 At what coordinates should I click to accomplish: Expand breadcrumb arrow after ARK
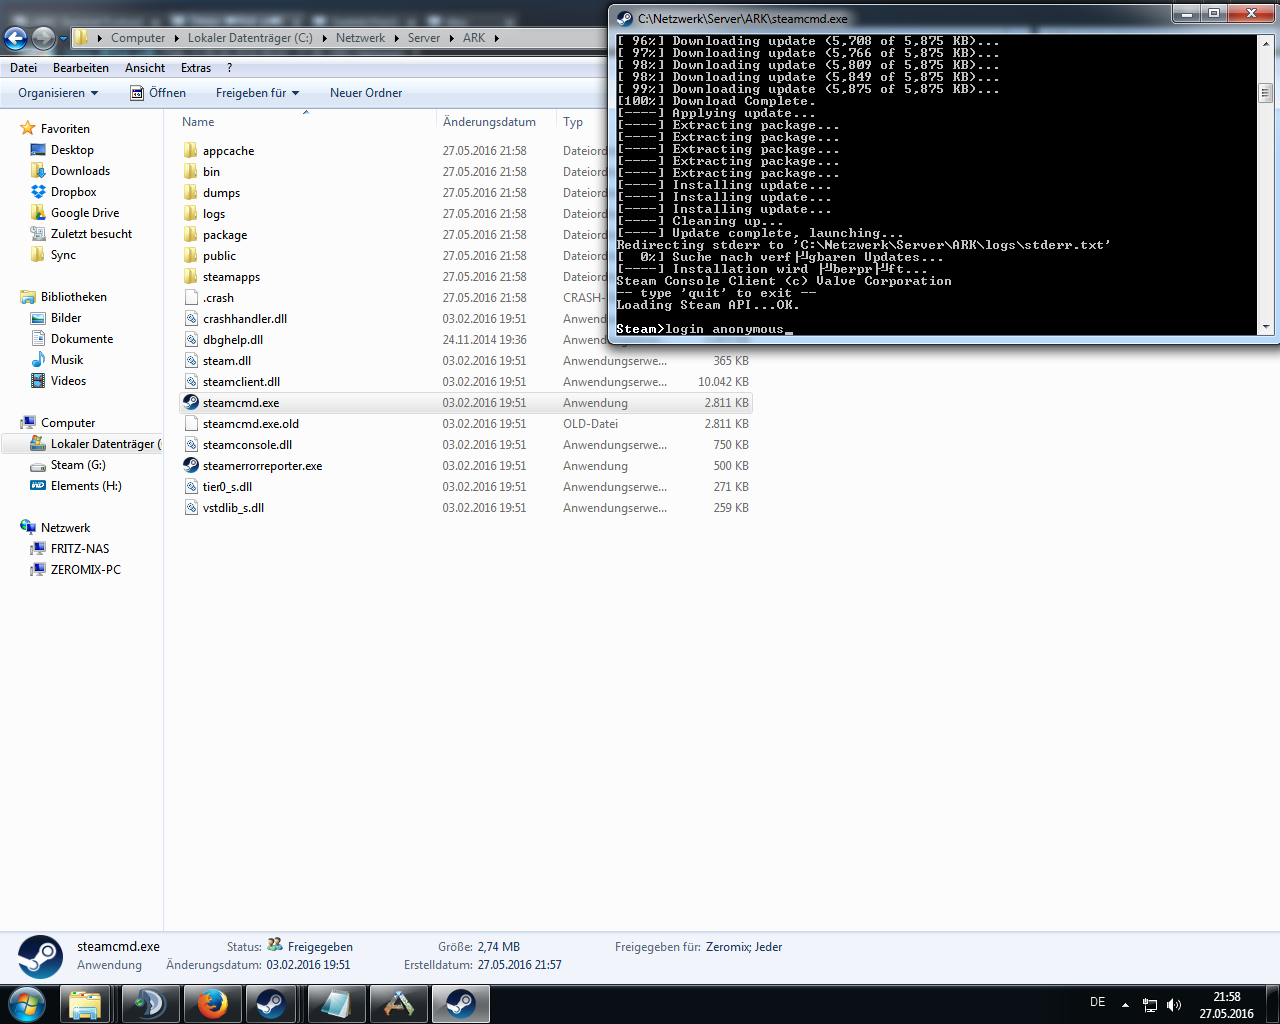(x=496, y=38)
